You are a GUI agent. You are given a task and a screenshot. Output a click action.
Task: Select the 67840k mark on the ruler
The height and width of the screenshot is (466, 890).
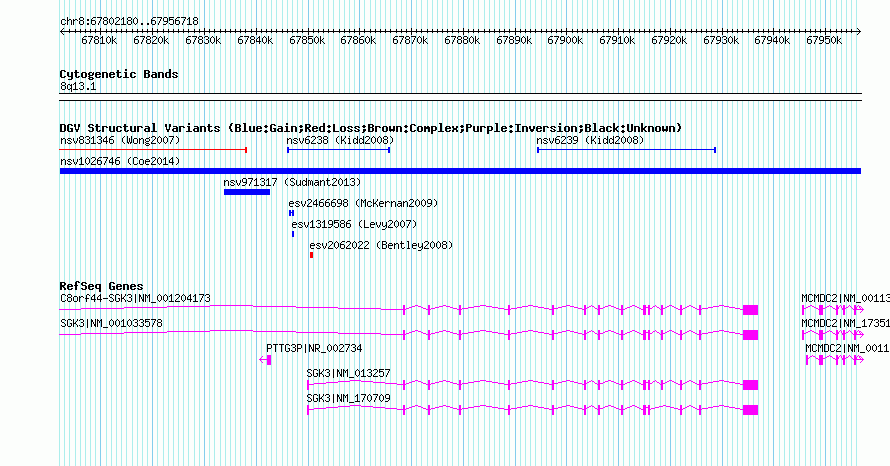(255, 41)
